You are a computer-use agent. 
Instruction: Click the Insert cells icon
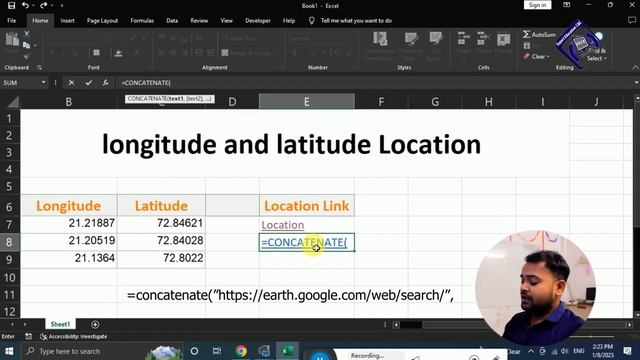(x=464, y=39)
